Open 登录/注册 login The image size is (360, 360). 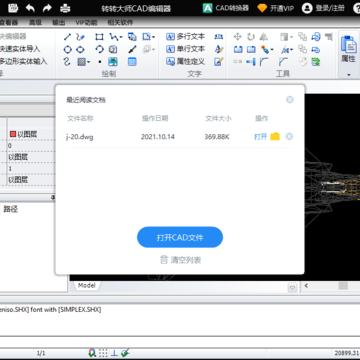coord(323,8)
